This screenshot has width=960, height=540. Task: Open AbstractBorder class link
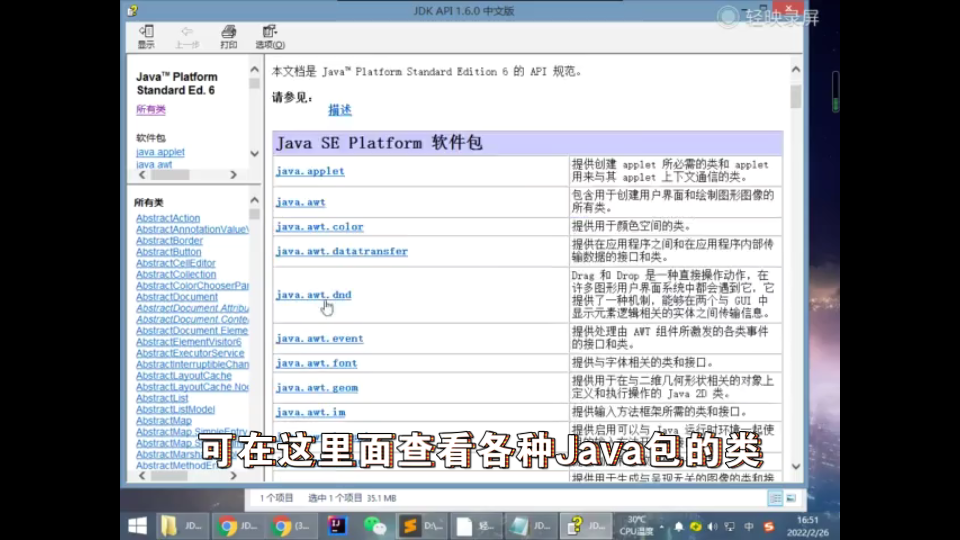(169, 241)
